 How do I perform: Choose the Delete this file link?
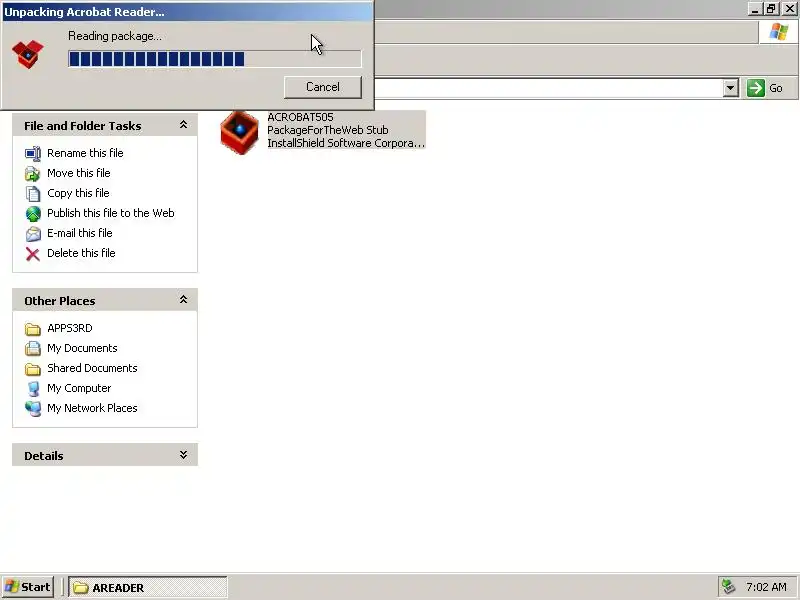[81, 253]
